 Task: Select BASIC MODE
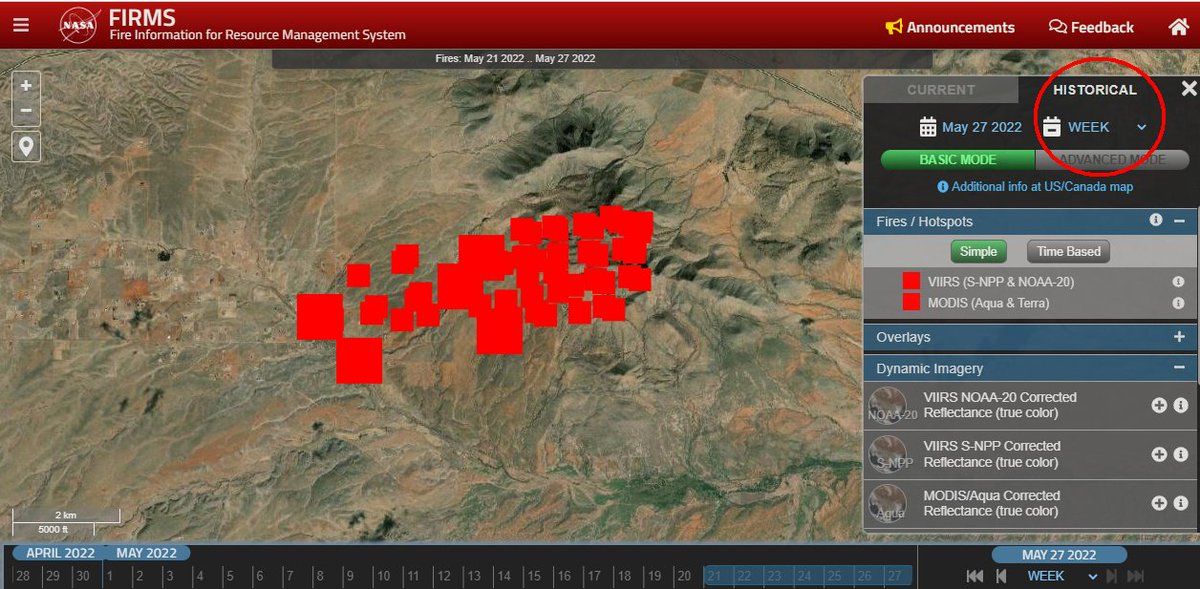pyautogui.click(x=958, y=159)
